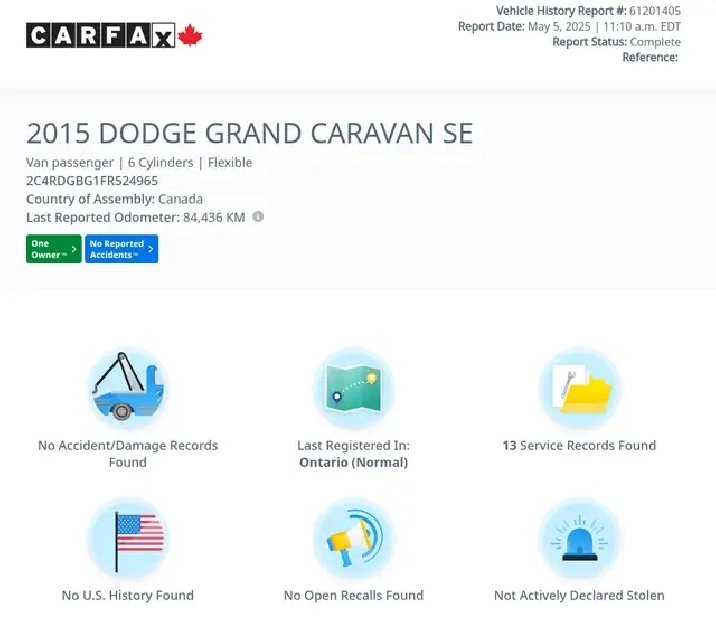Click the odometer info icon

point(258,216)
